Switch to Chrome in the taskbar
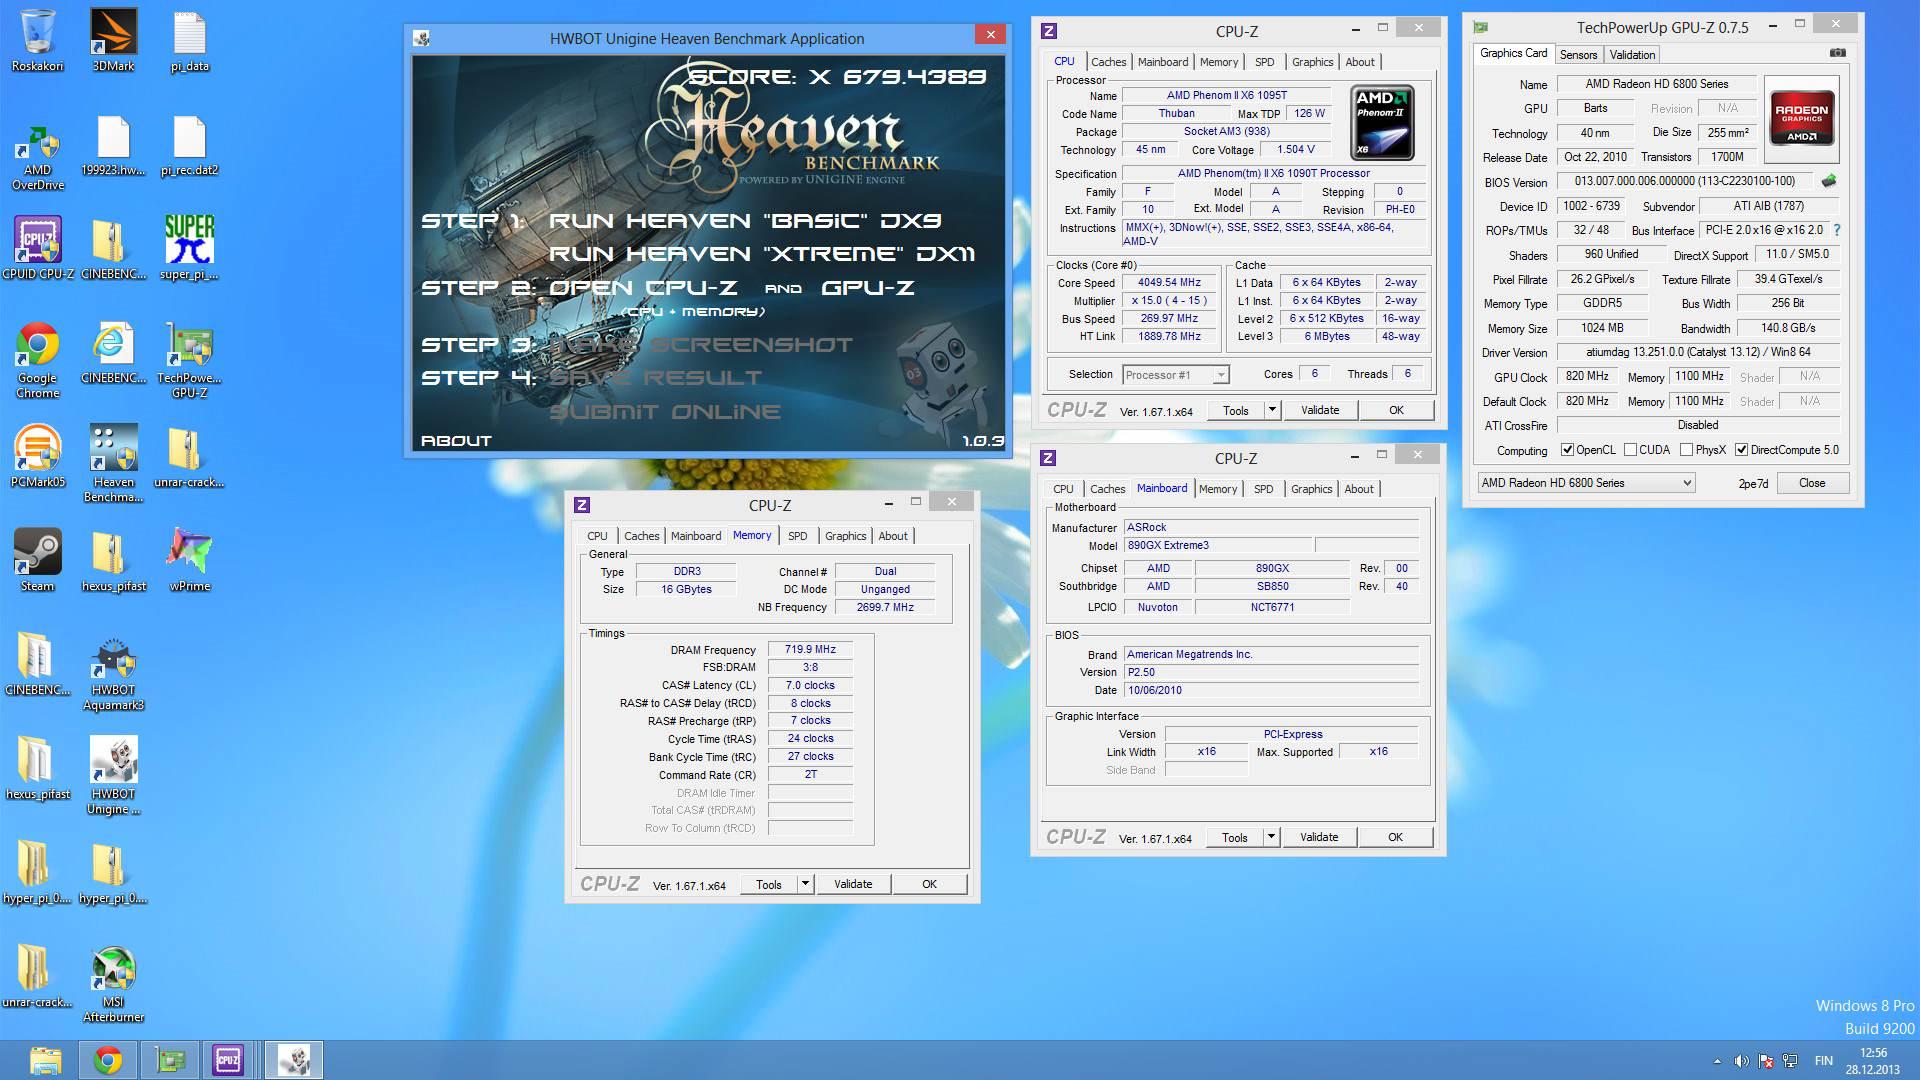This screenshot has height=1080, width=1920. [x=108, y=1060]
